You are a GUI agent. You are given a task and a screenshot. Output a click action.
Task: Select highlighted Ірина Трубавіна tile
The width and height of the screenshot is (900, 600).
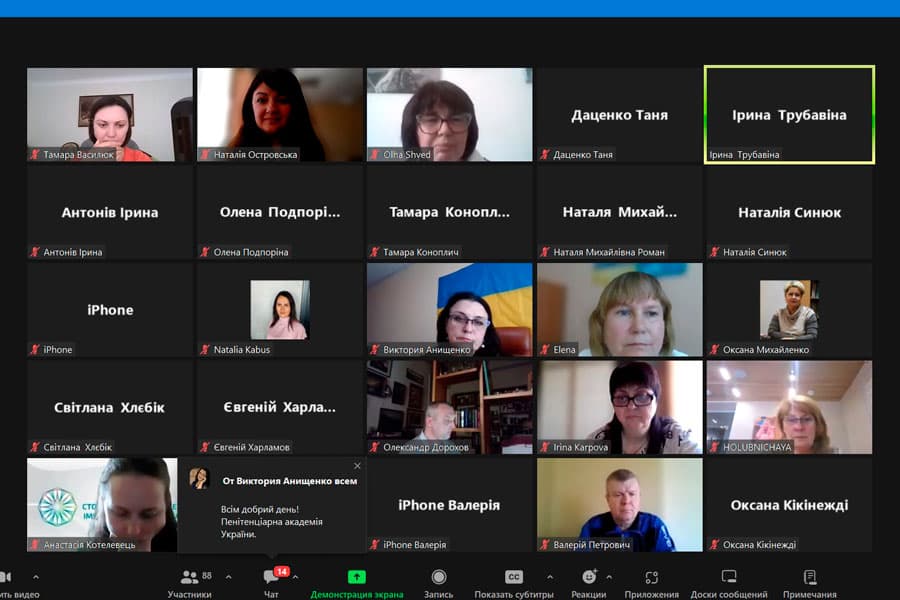point(789,114)
